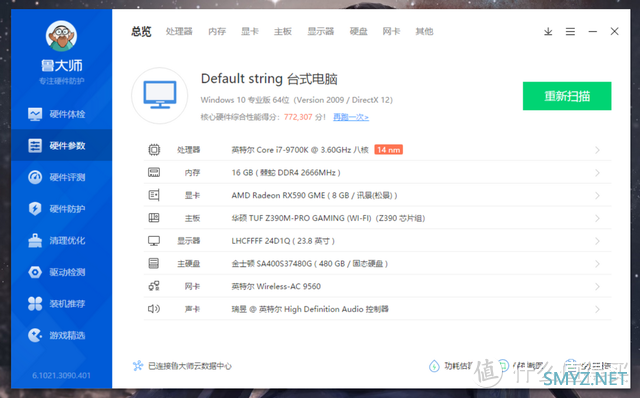Screen dimensions: 640x398
Task: Open 装机推荐 in the sidebar
Action: click(61, 303)
